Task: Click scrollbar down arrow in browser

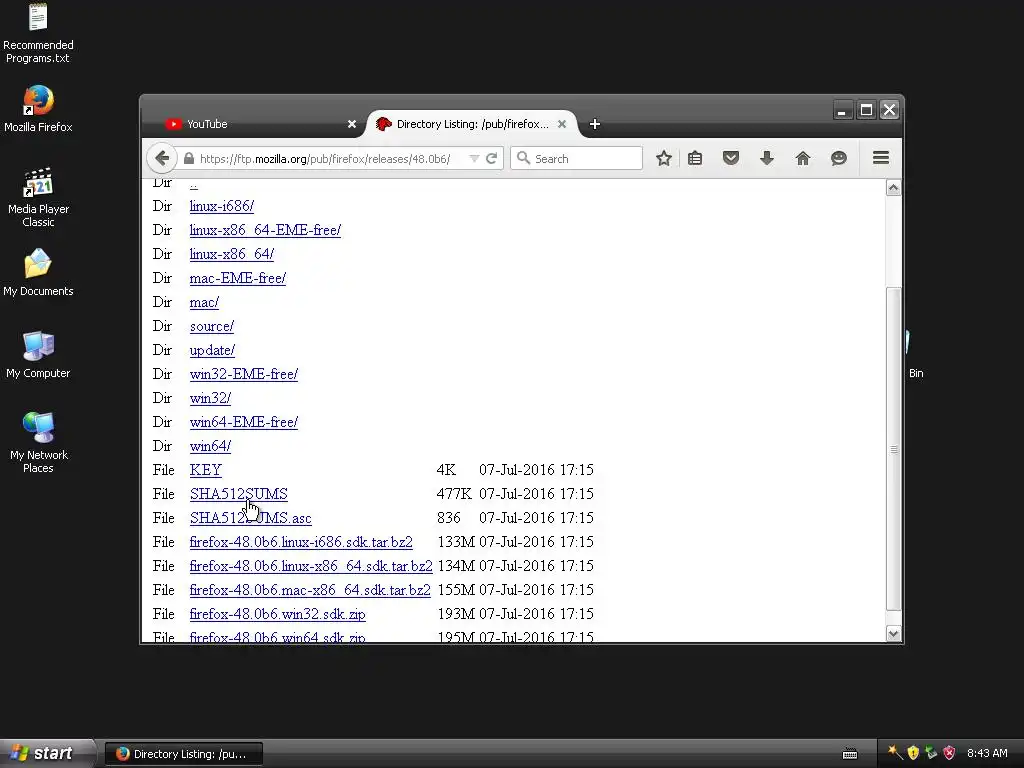Action: coord(893,633)
